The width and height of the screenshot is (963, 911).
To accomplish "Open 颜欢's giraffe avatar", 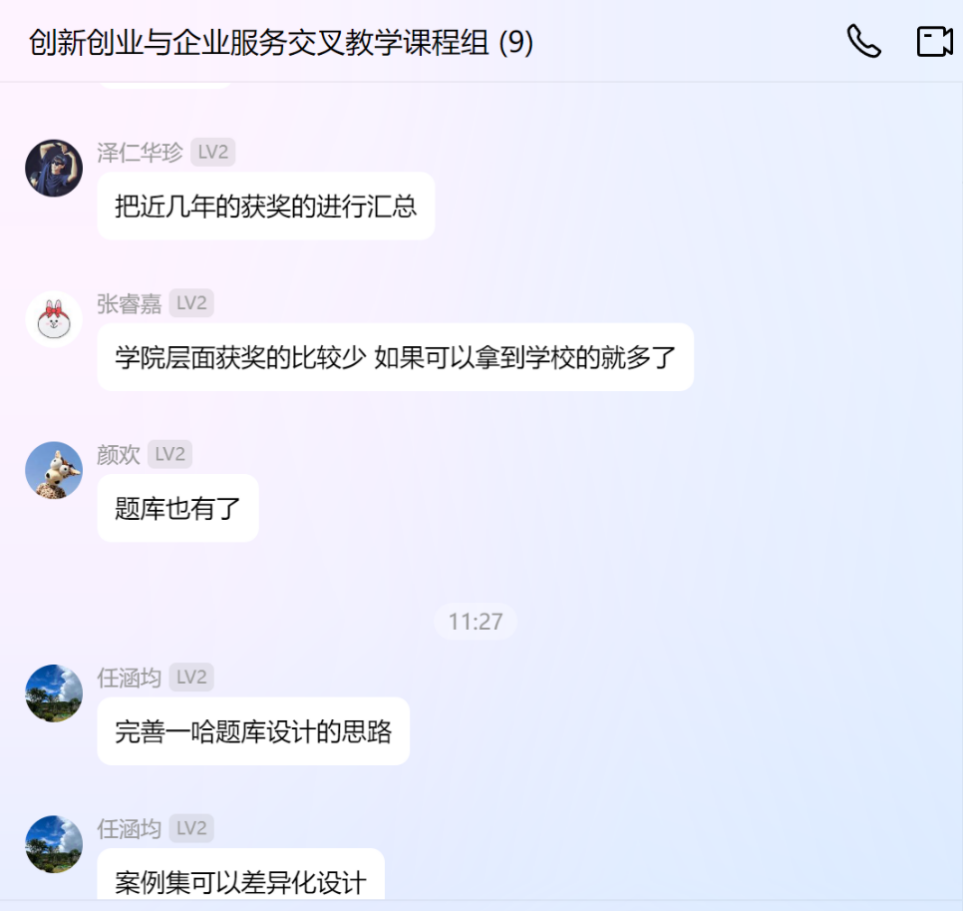I will point(54,470).
